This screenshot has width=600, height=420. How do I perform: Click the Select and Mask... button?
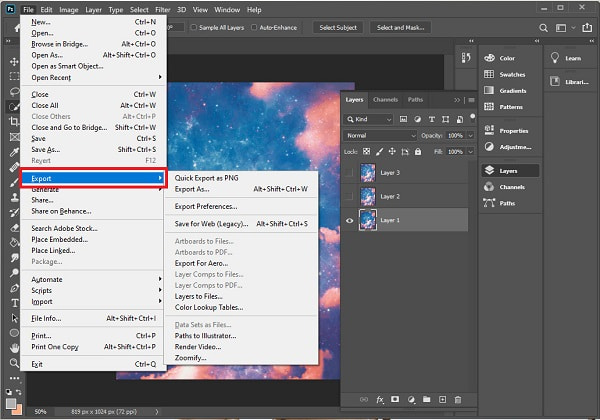pos(400,28)
